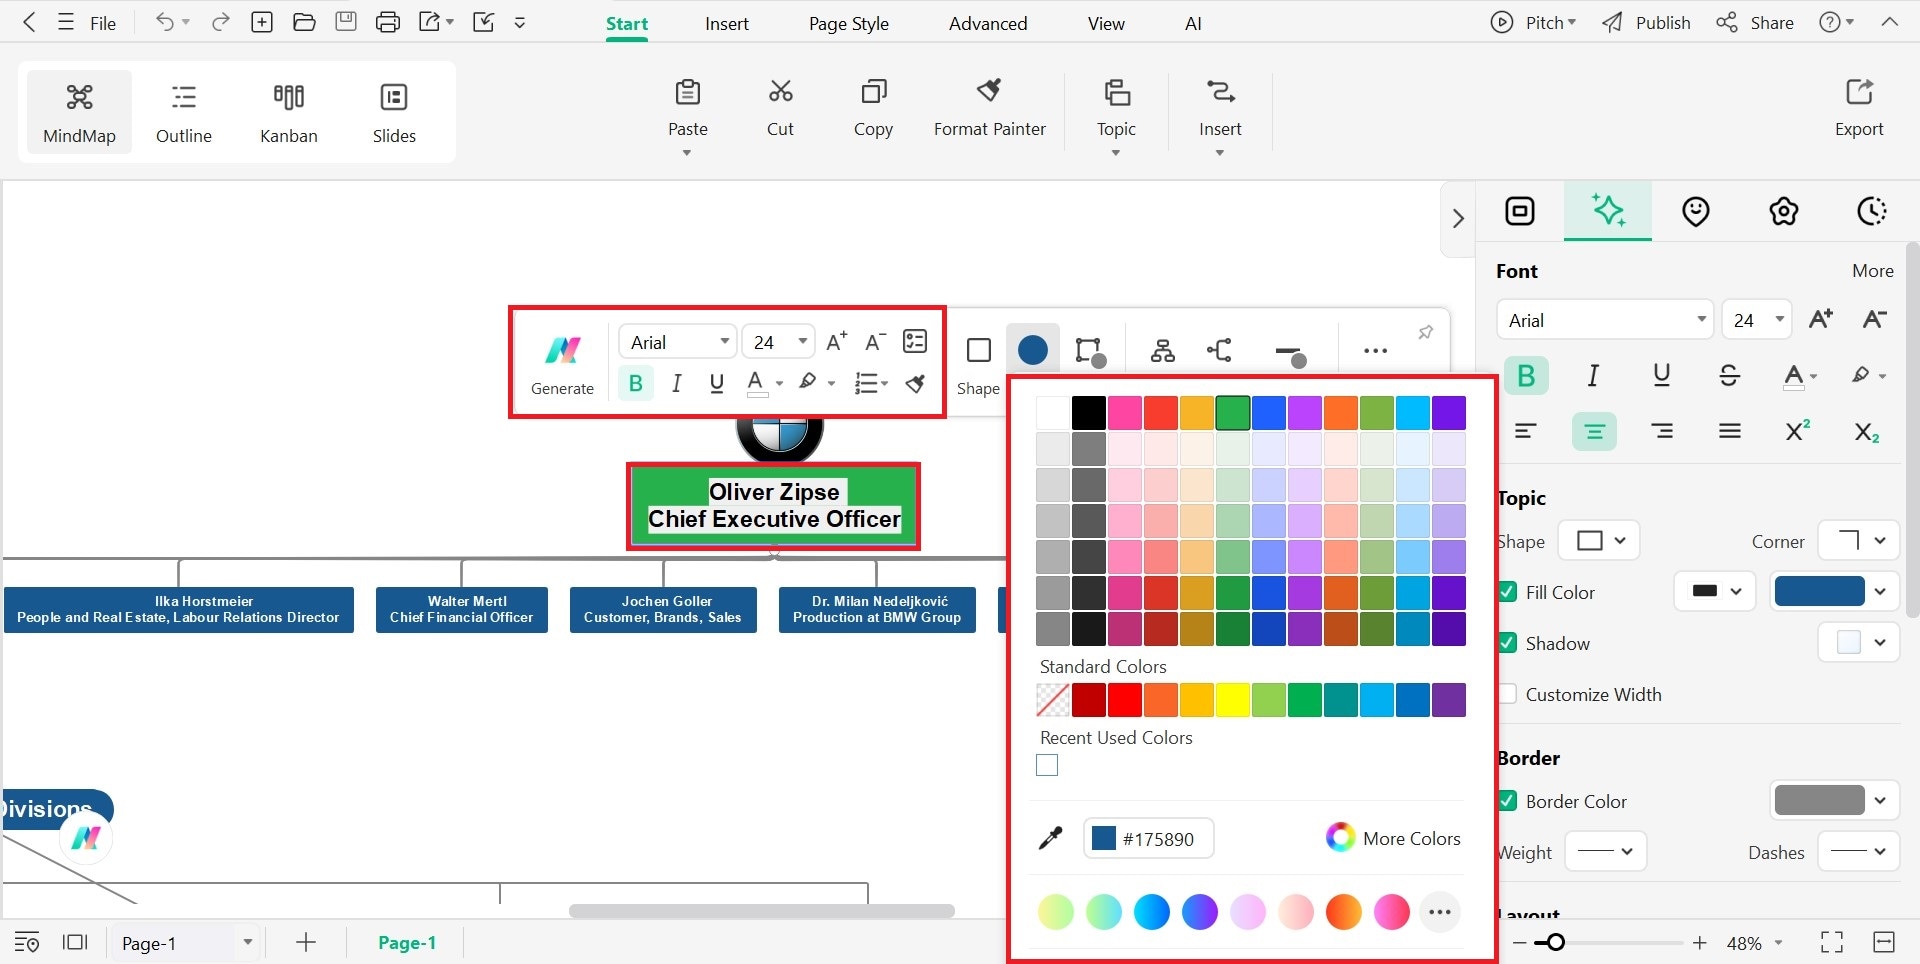Click the Generate AI icon in floating toolbar
Image resolution: width=1920 pixels, height=964 pixels.
click(x=562, y=351)
